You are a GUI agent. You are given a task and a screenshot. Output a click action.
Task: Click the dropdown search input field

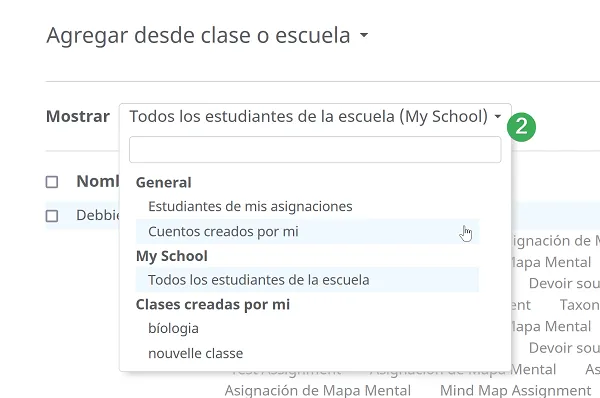click(x=315, y=150)
